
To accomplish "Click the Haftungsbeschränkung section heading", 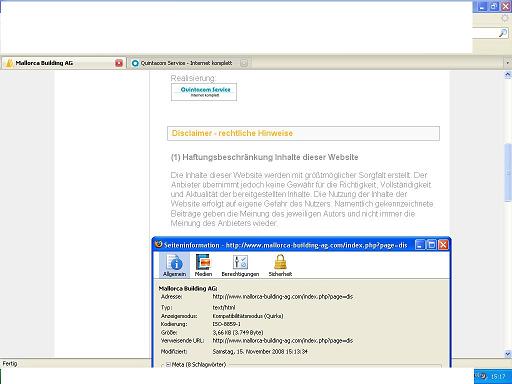I will tap(264, 157).
